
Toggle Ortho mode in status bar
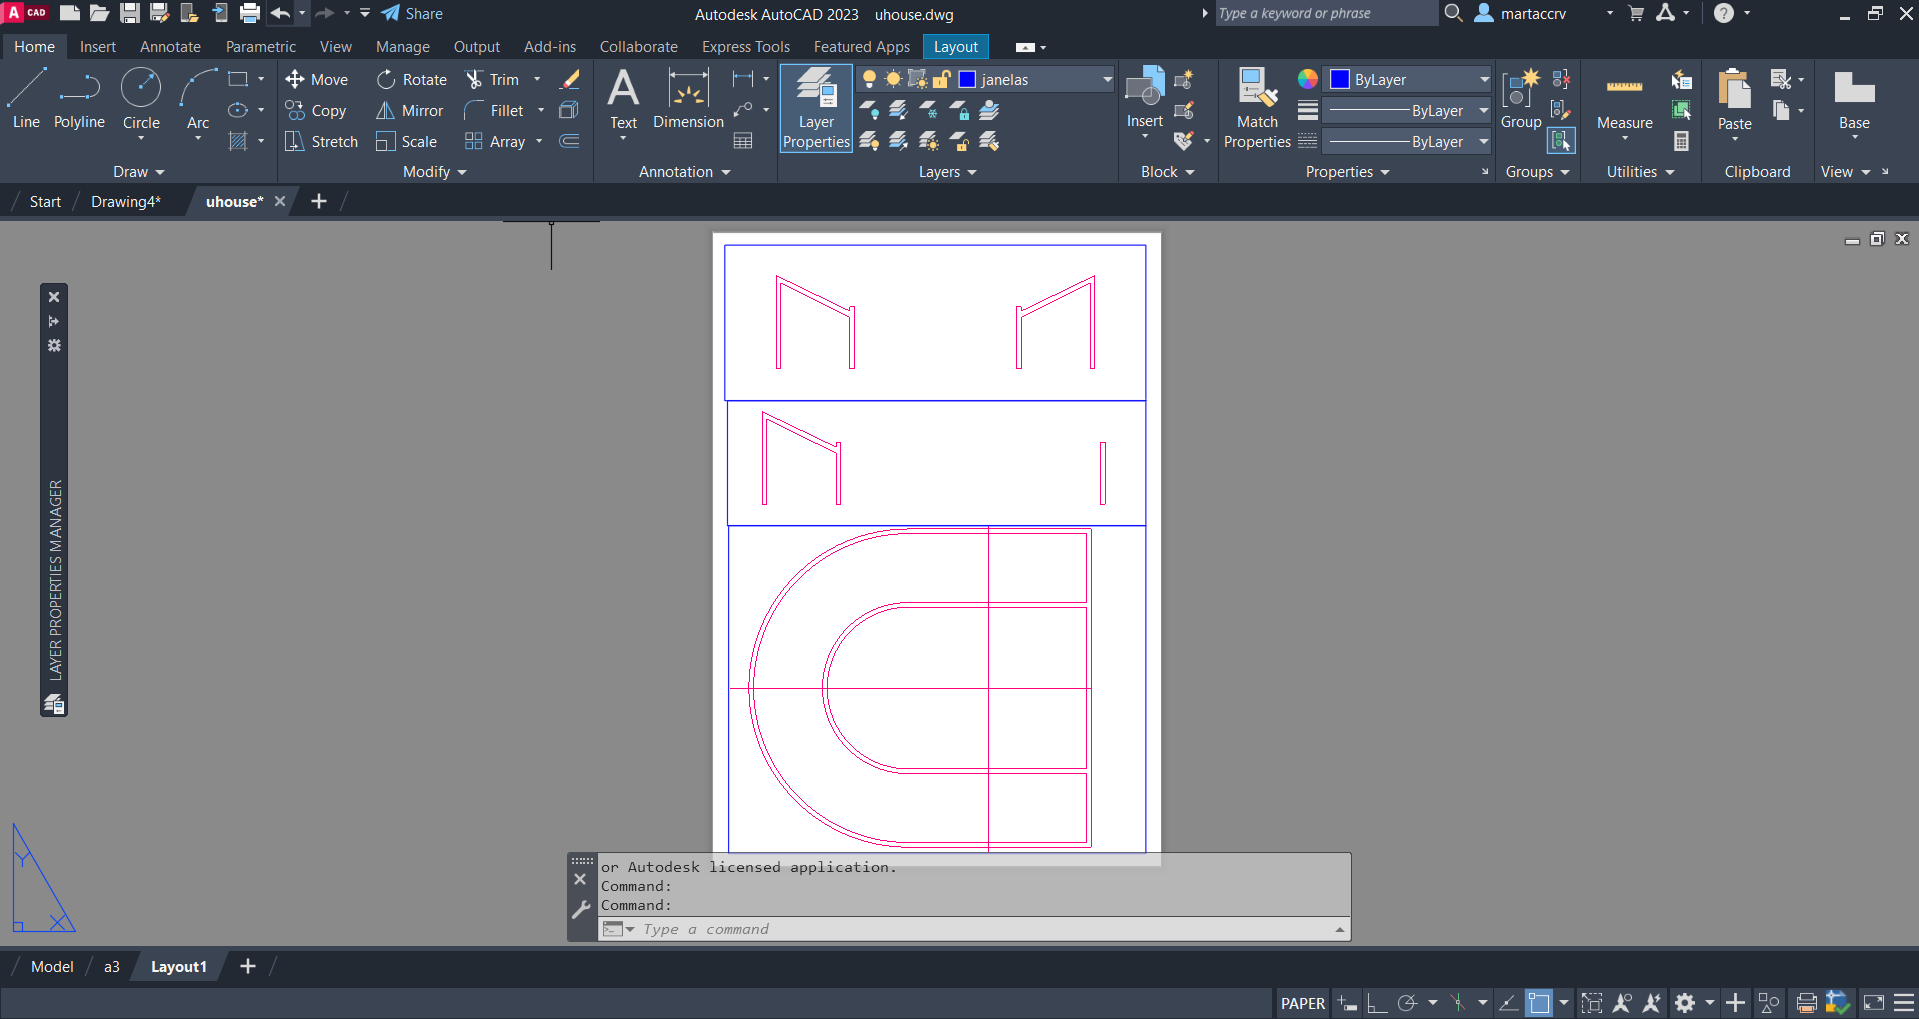1377,1003
